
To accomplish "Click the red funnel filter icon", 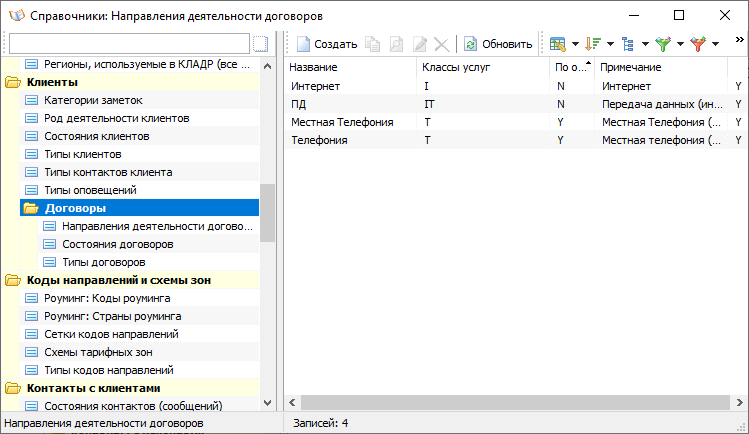I will pyautogui.click(x=698, y=44).
